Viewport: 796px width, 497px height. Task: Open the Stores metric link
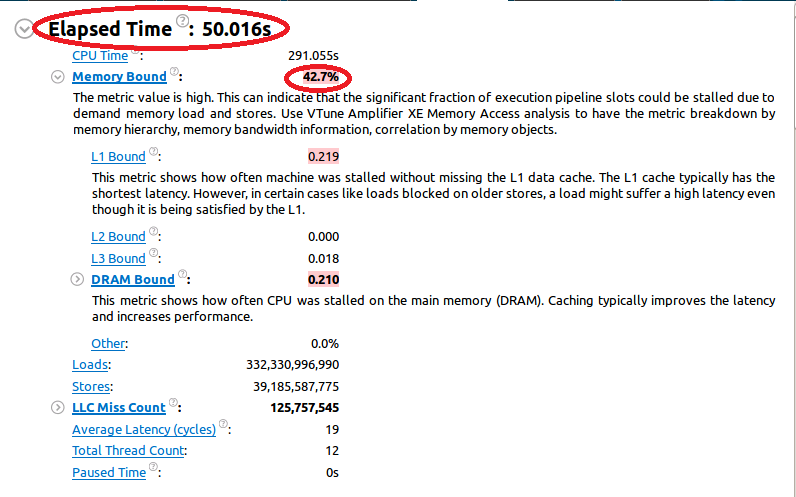pos(91,386)
